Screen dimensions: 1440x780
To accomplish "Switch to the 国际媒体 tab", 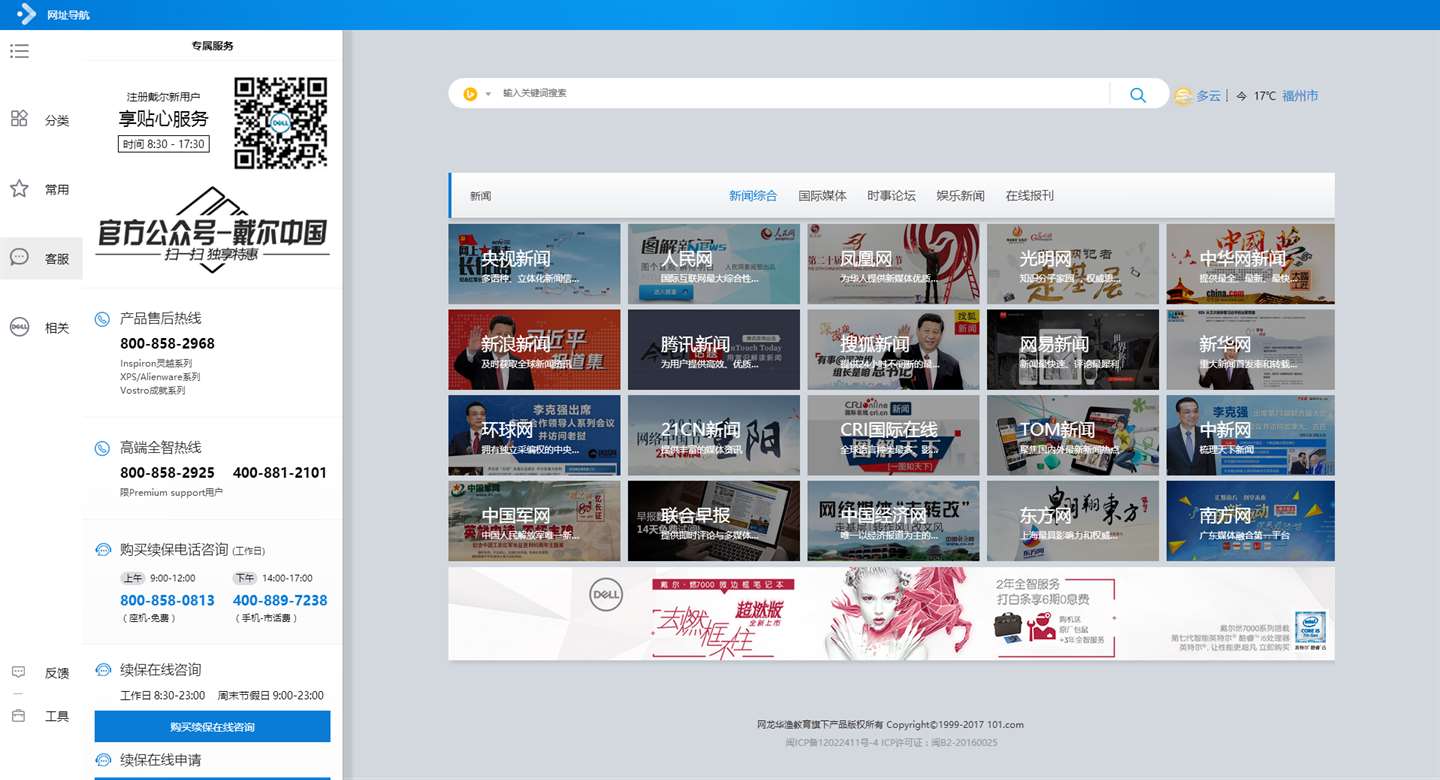I will coord(822,196).
